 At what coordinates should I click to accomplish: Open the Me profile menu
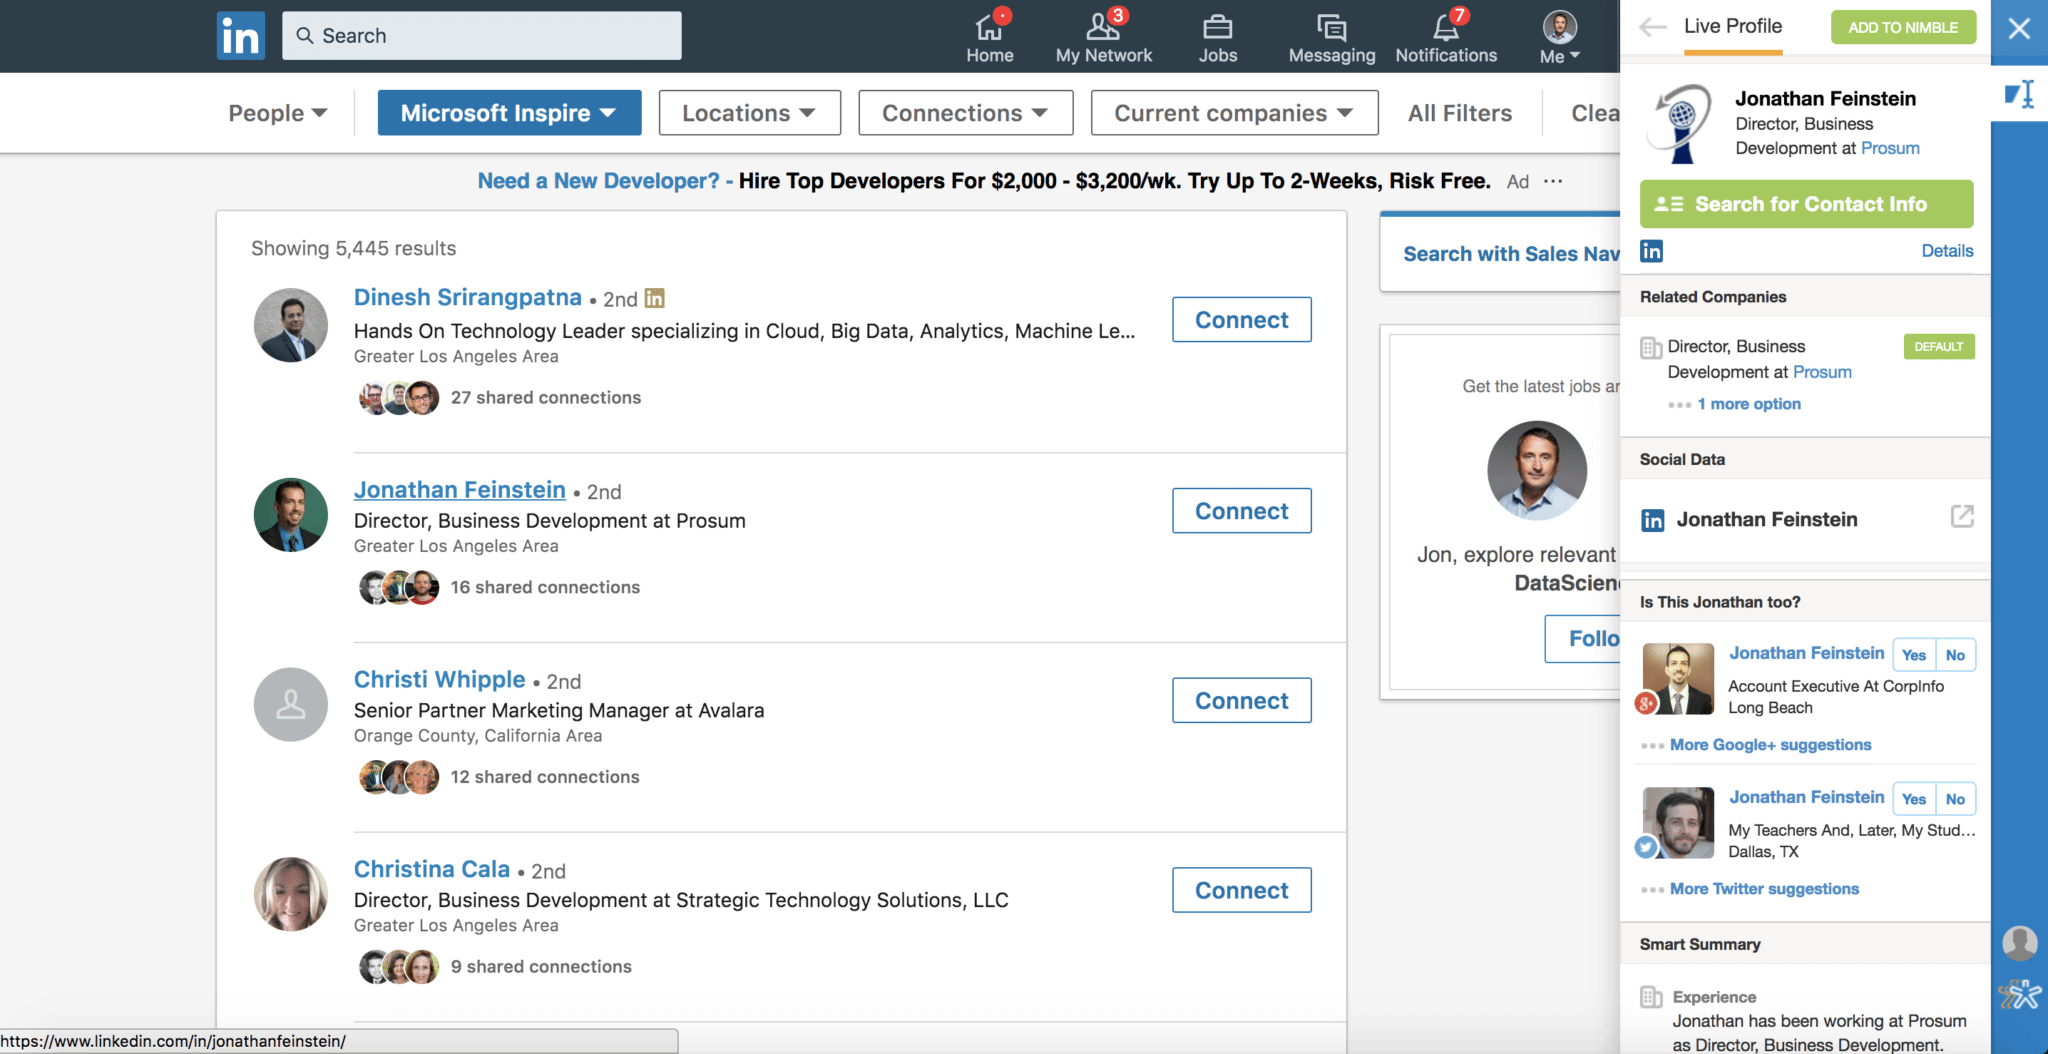(x=1559, y=37)
